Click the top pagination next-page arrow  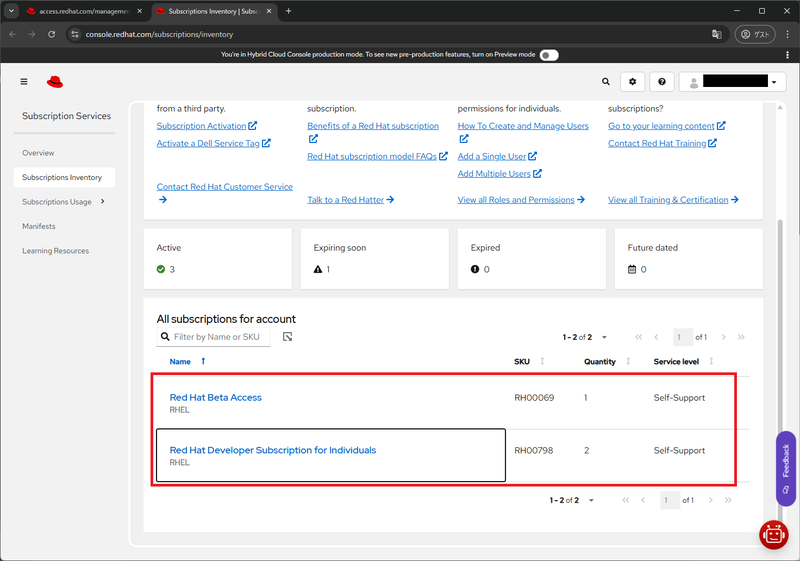723,337
